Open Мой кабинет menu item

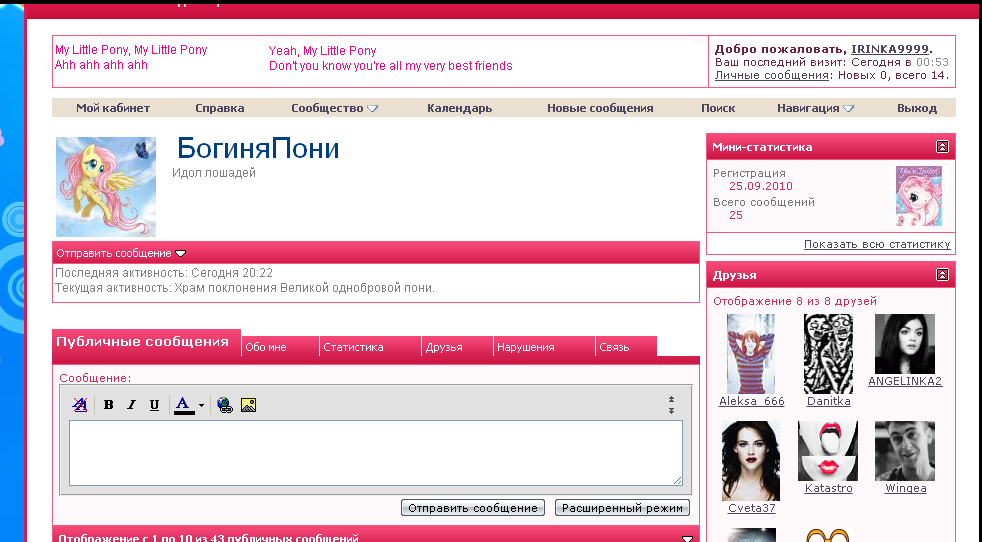(x=113, y=108)
